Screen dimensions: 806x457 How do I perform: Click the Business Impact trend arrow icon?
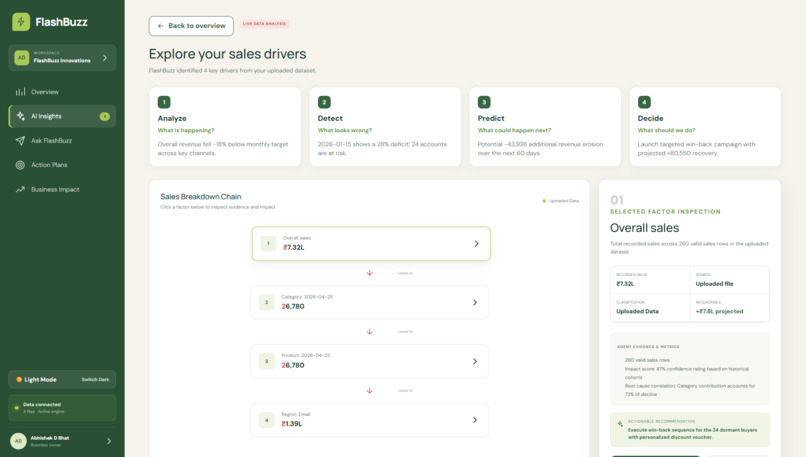click(x=20, y=190)
